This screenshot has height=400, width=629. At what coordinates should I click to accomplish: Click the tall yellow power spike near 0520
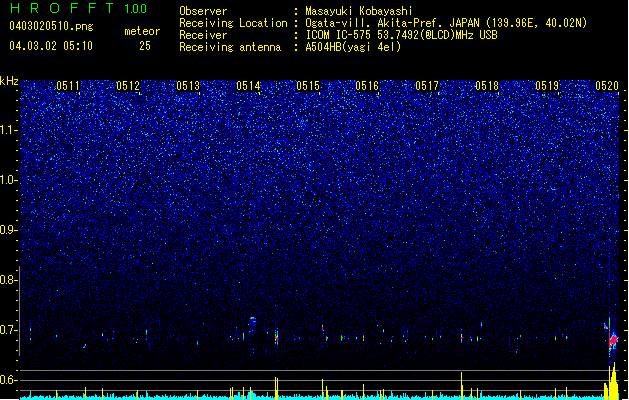pyautogui.click(x=613, y=381)
